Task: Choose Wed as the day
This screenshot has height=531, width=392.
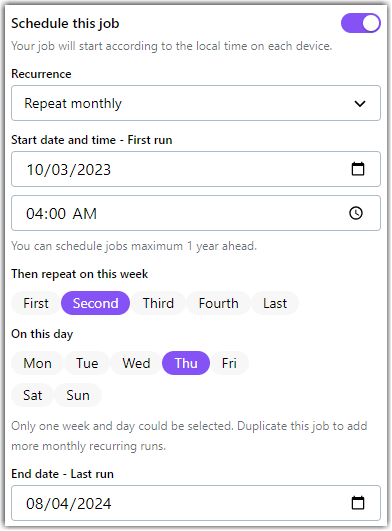Action: 136,363
